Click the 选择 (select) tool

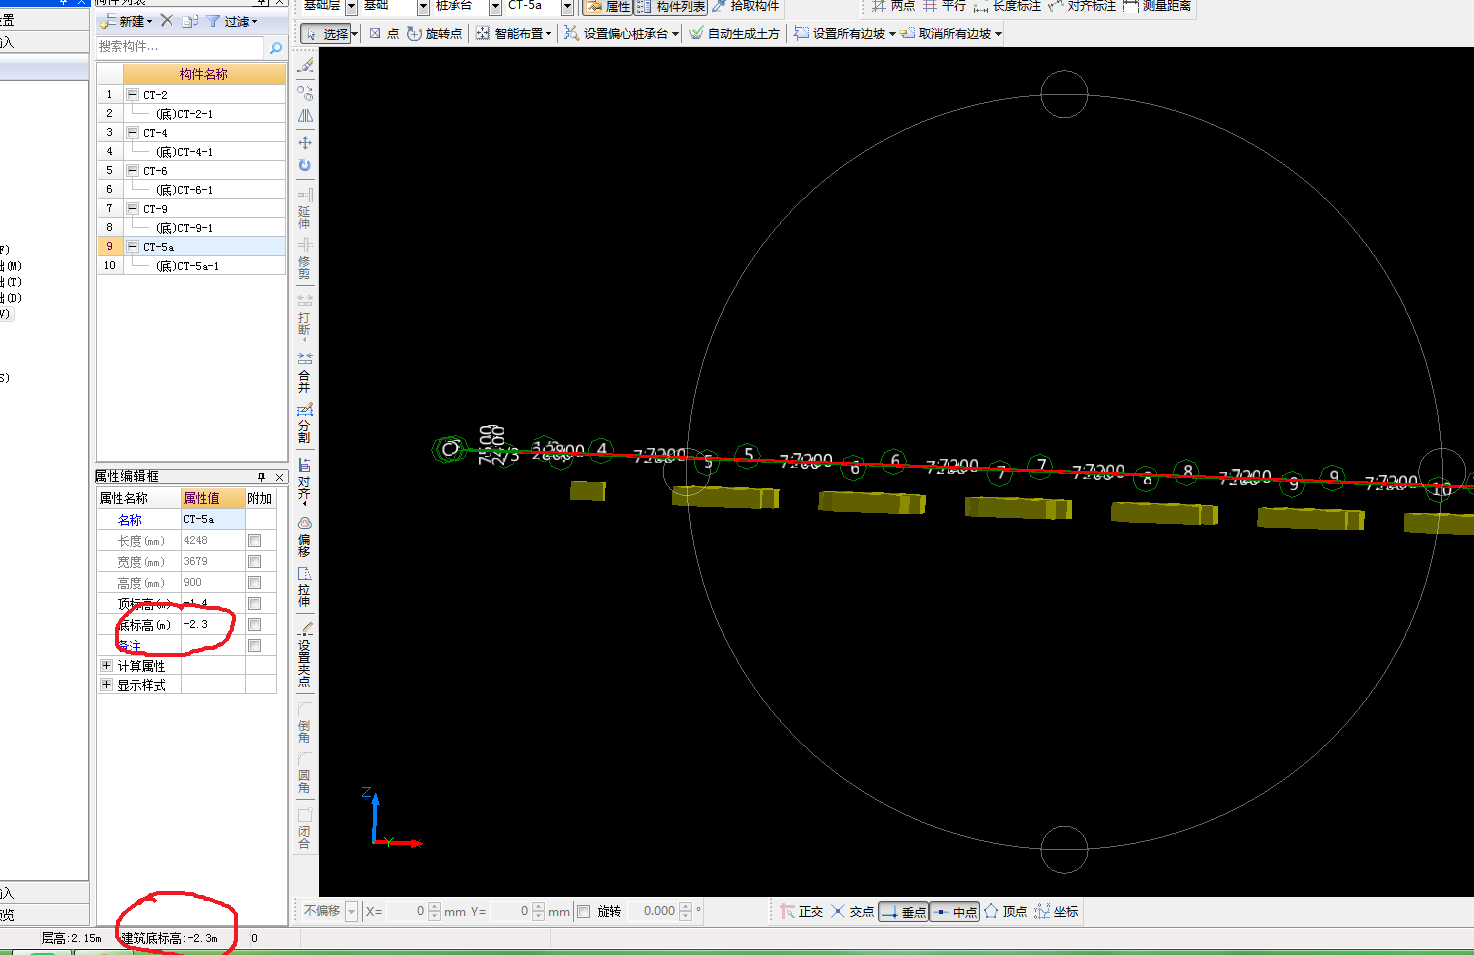tap(329, 33)
